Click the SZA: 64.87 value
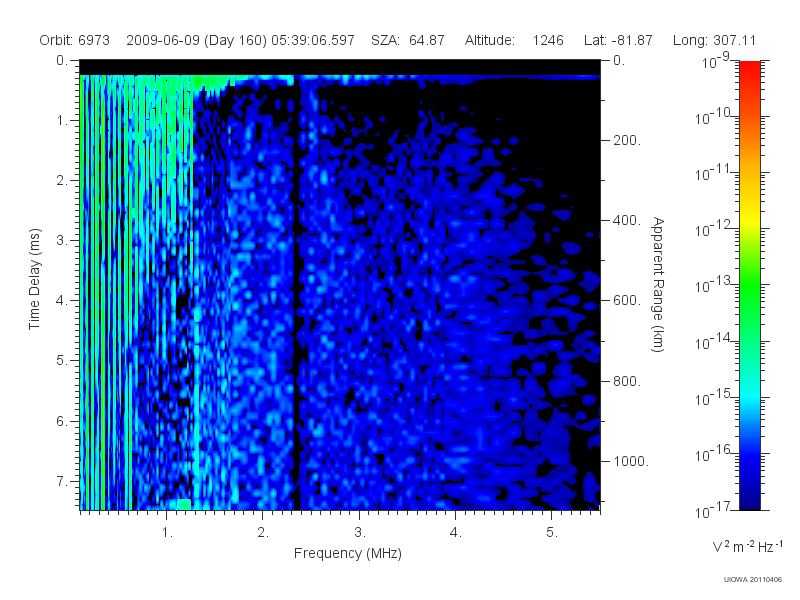 408,40
